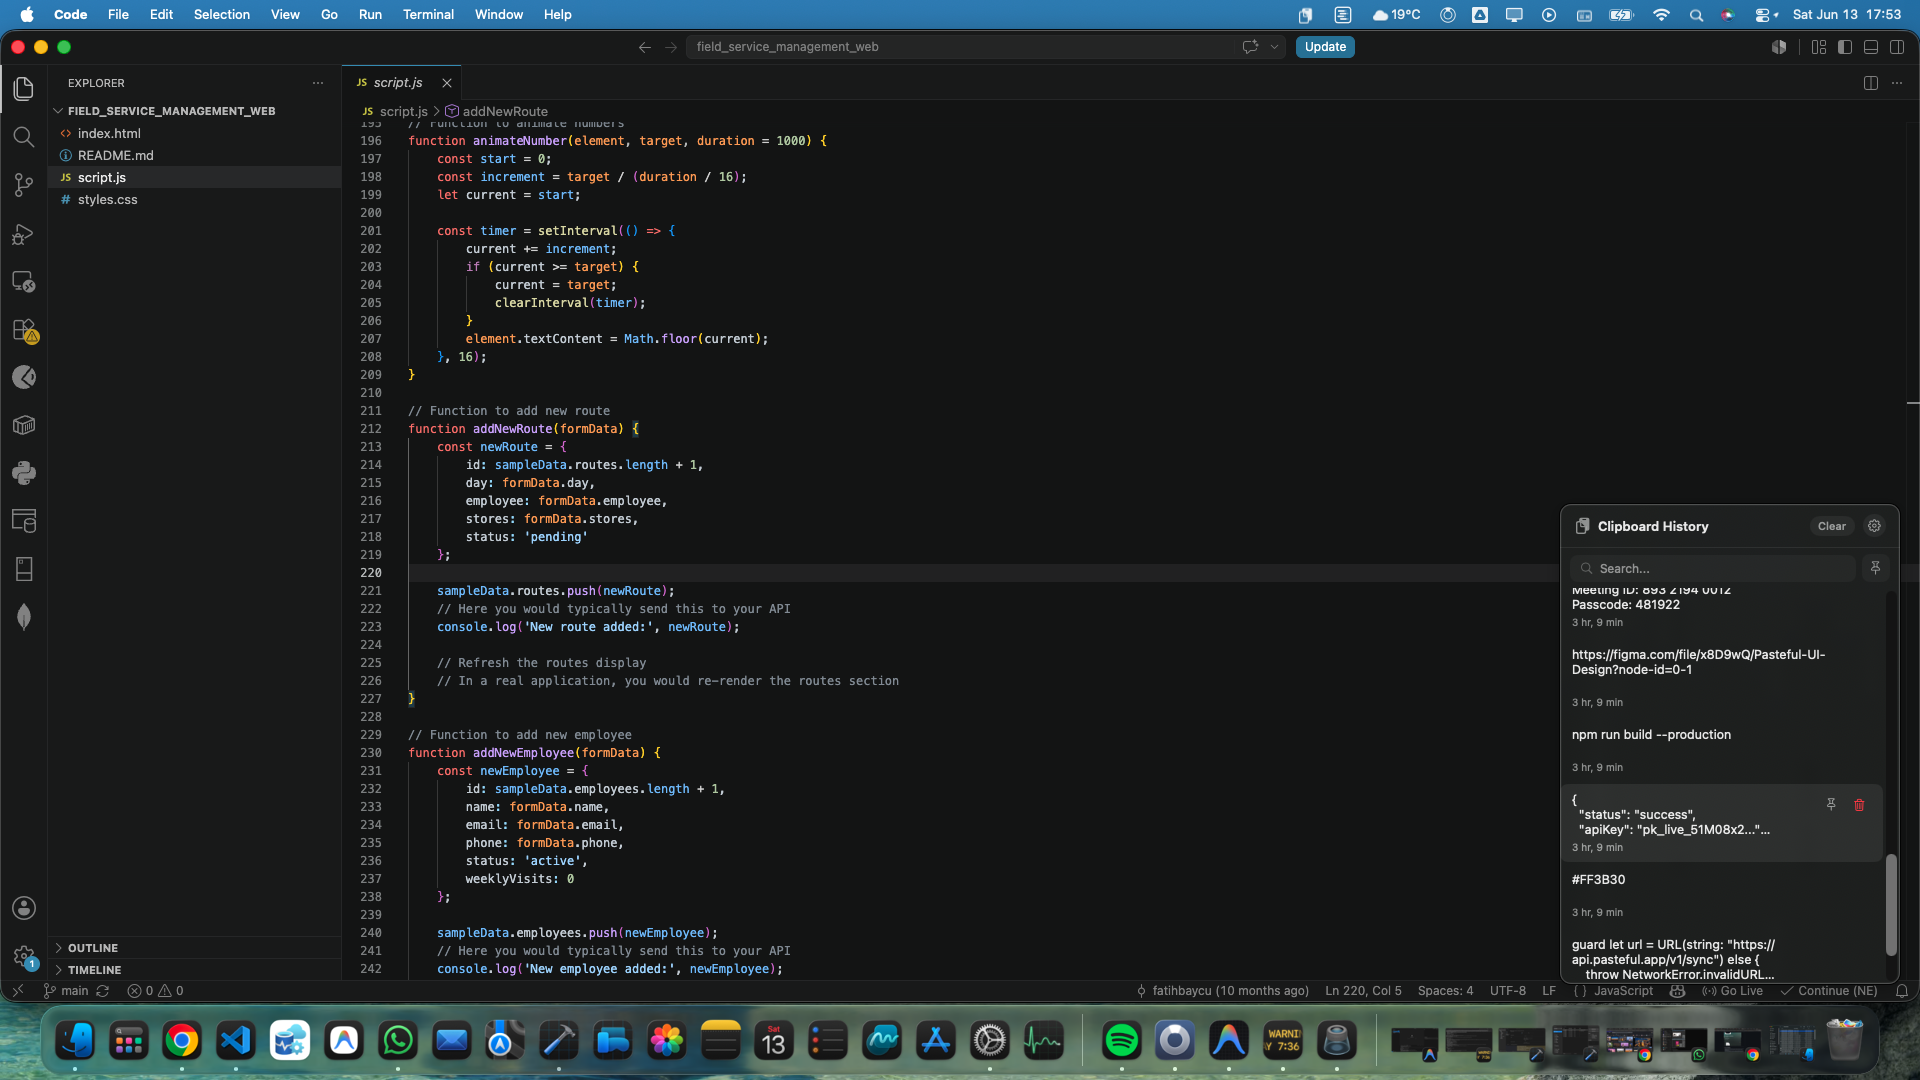Open the Run and Debug view

(x=24, y=234)
